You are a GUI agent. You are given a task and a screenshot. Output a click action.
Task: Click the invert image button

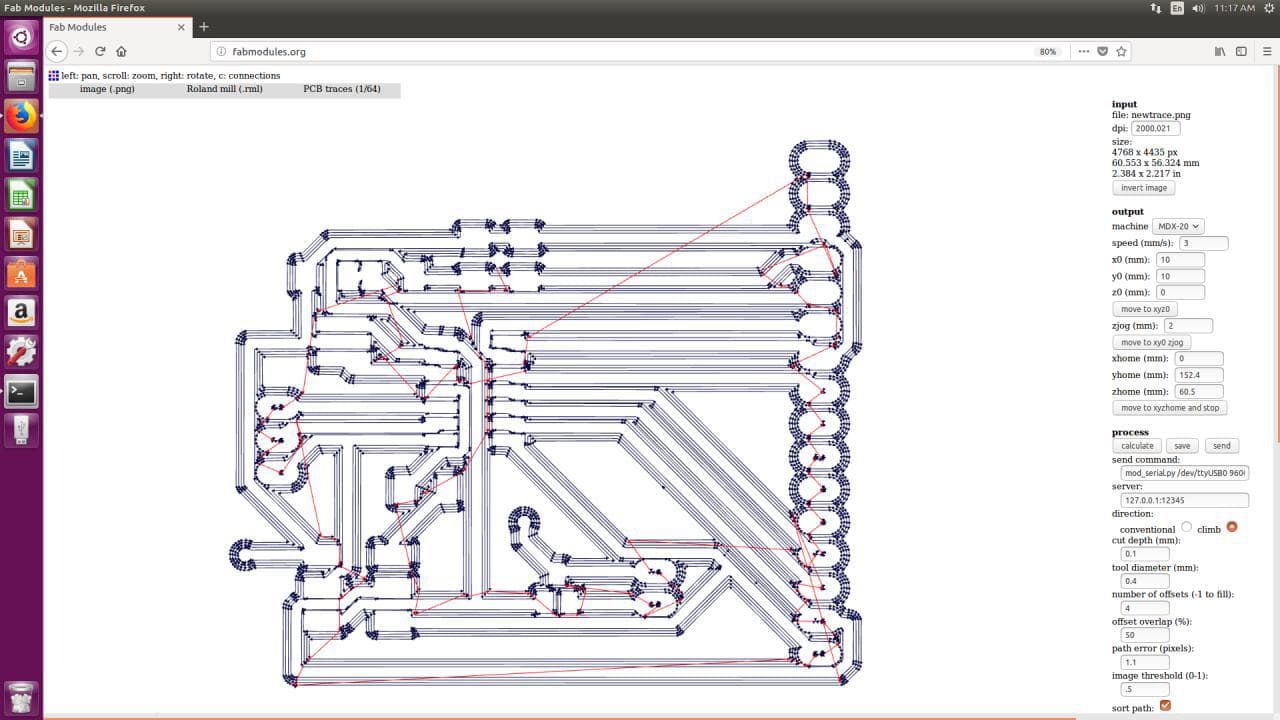1143,188
